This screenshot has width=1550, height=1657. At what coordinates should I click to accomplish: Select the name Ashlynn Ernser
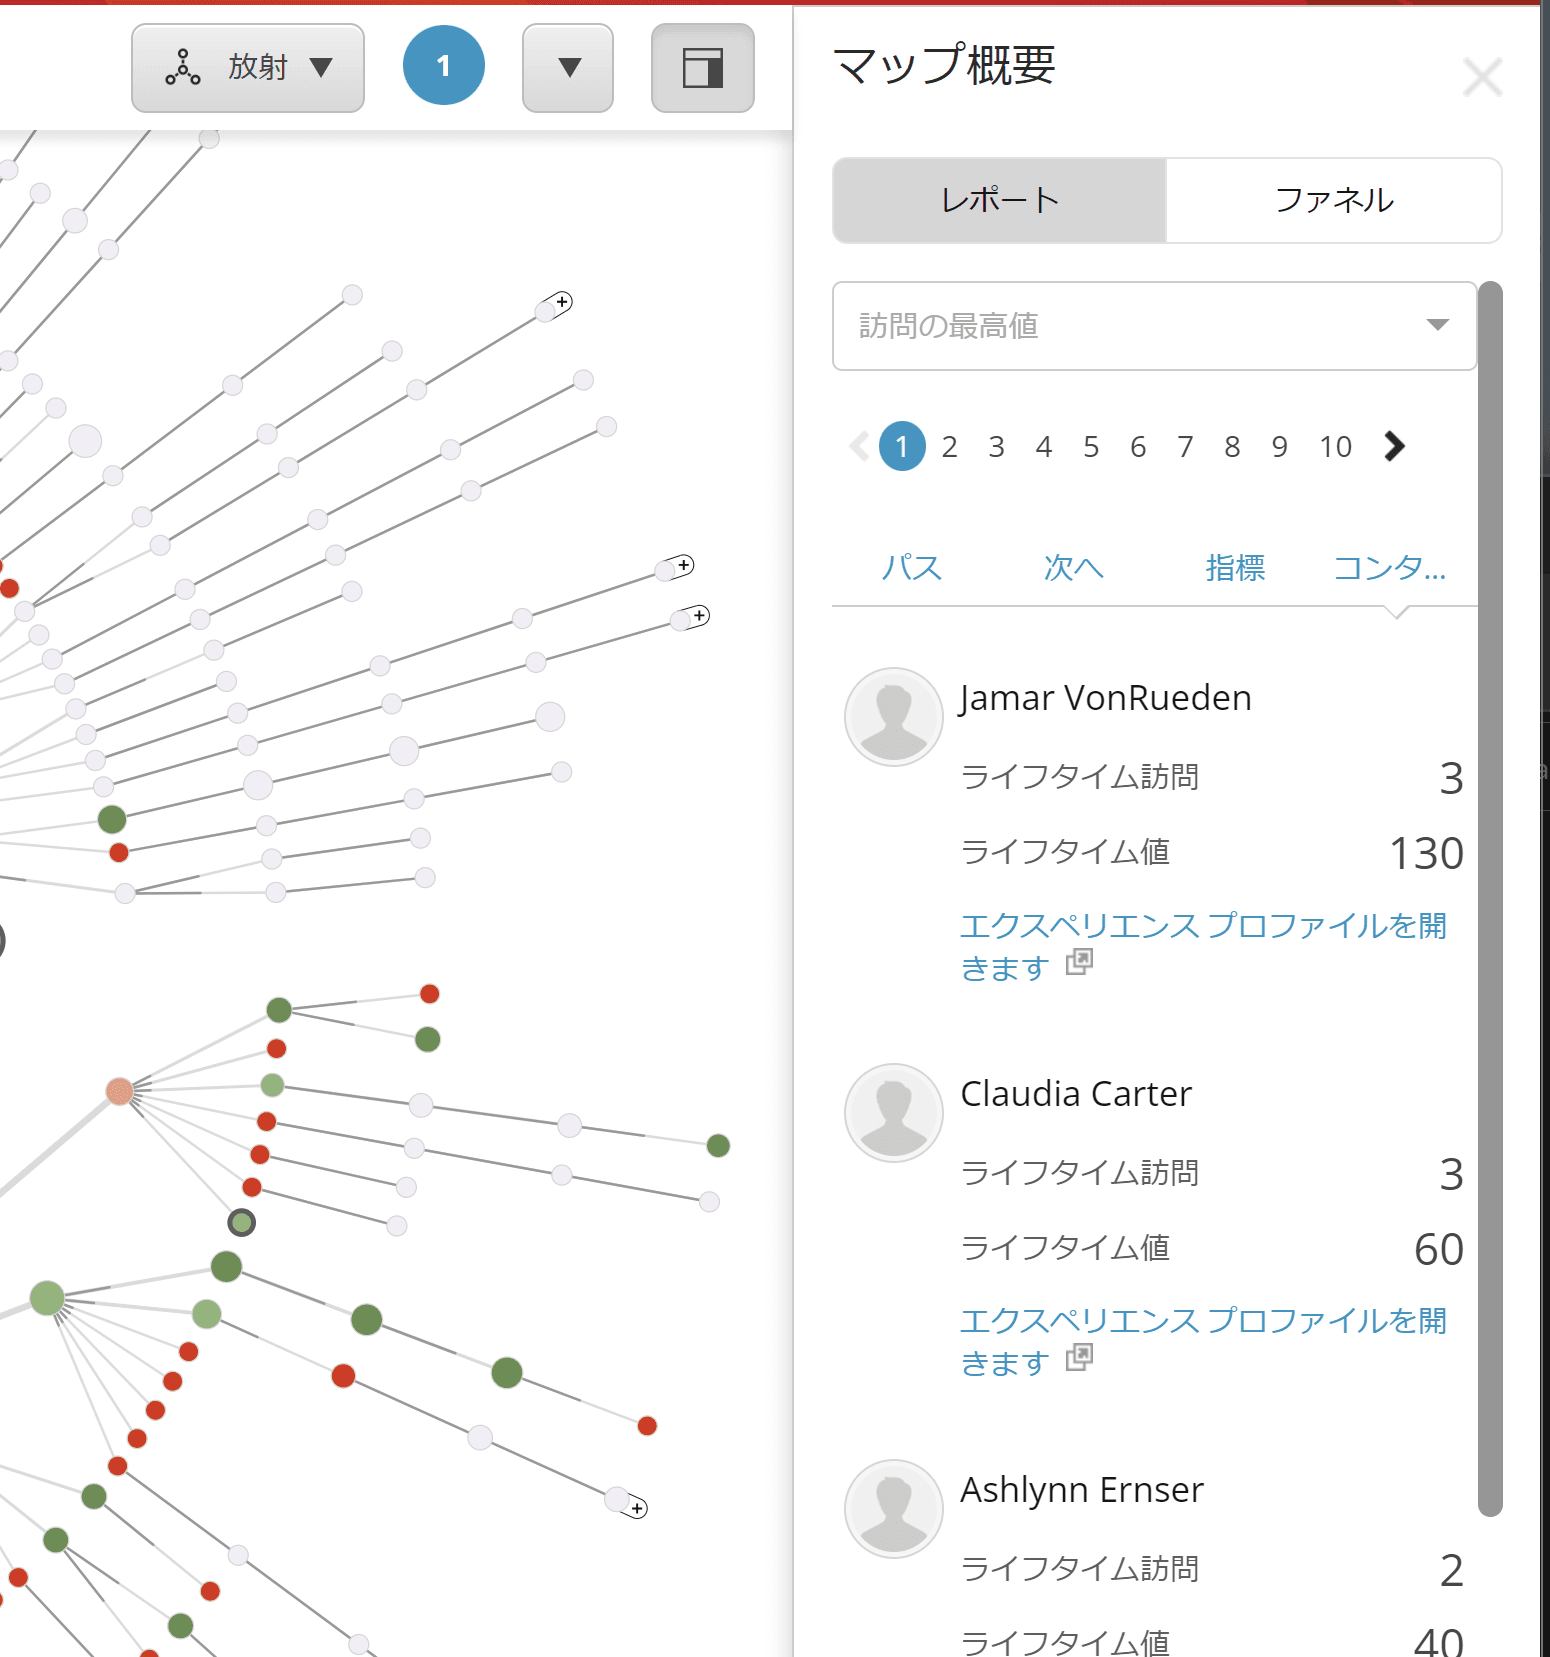coord(1082,1490)
